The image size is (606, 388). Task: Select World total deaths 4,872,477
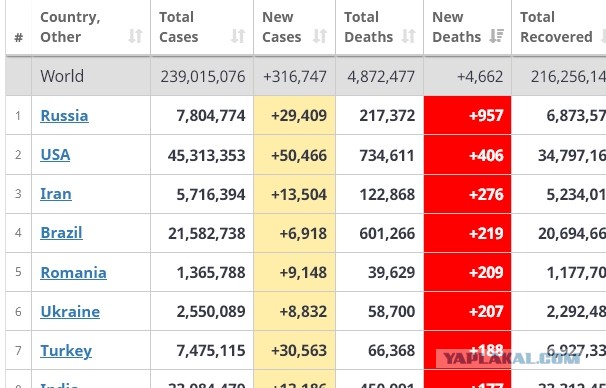tap(381, 77)
